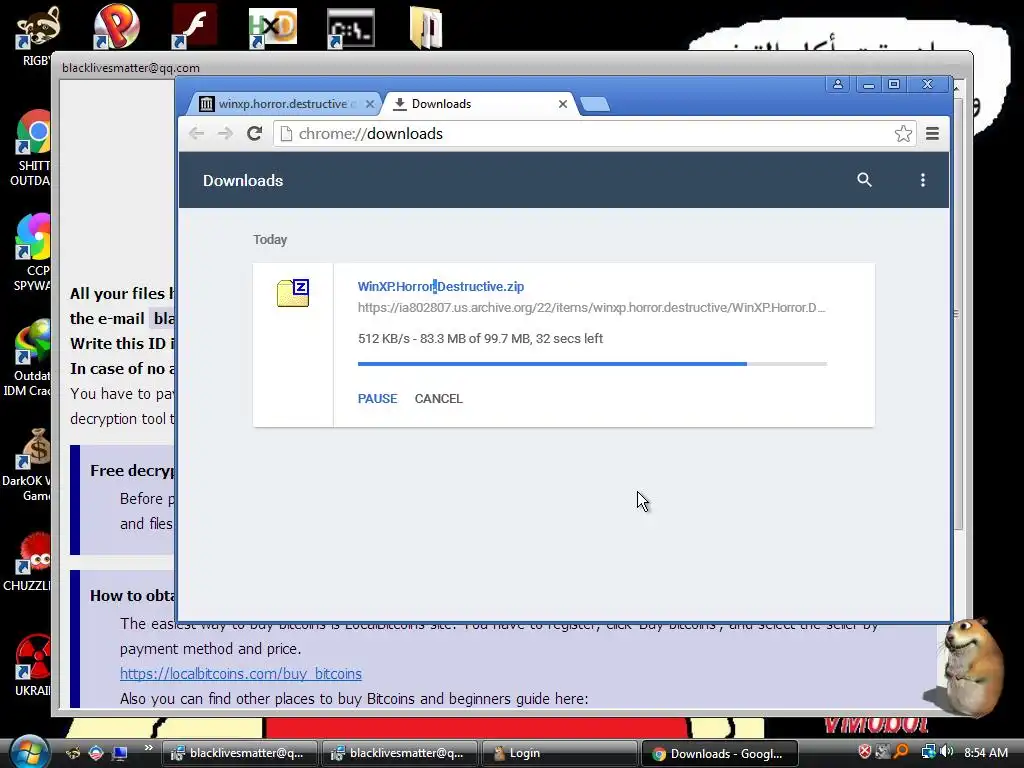
Task: Click the orange magnifier tray icon
Action: (x=902, y=752)
